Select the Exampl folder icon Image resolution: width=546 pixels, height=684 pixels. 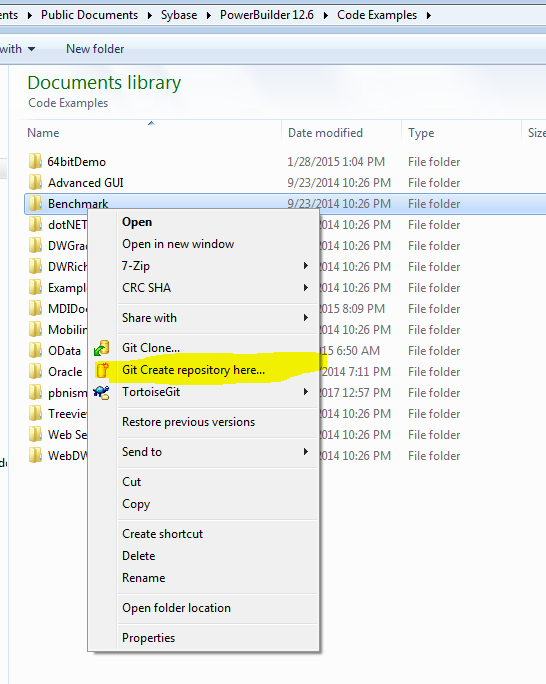coord(35,287)
